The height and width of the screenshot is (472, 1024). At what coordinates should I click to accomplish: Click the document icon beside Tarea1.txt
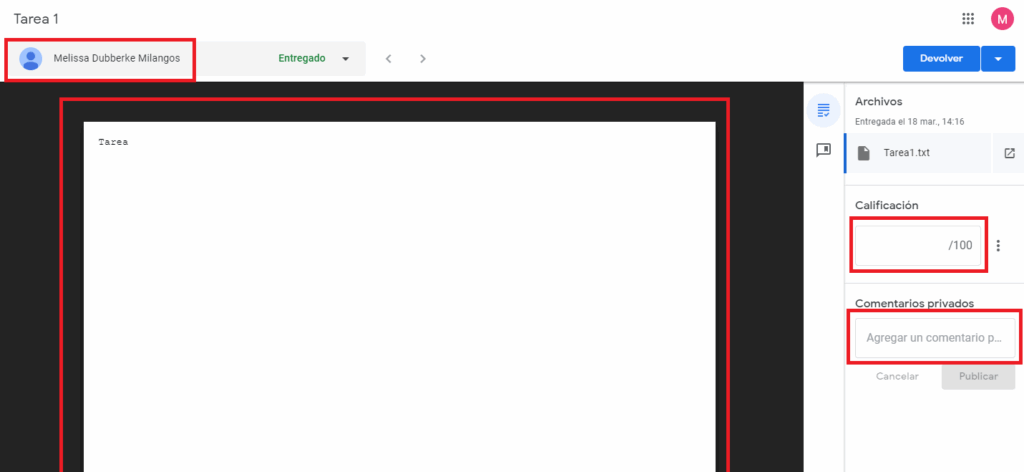tap(864, 153)
